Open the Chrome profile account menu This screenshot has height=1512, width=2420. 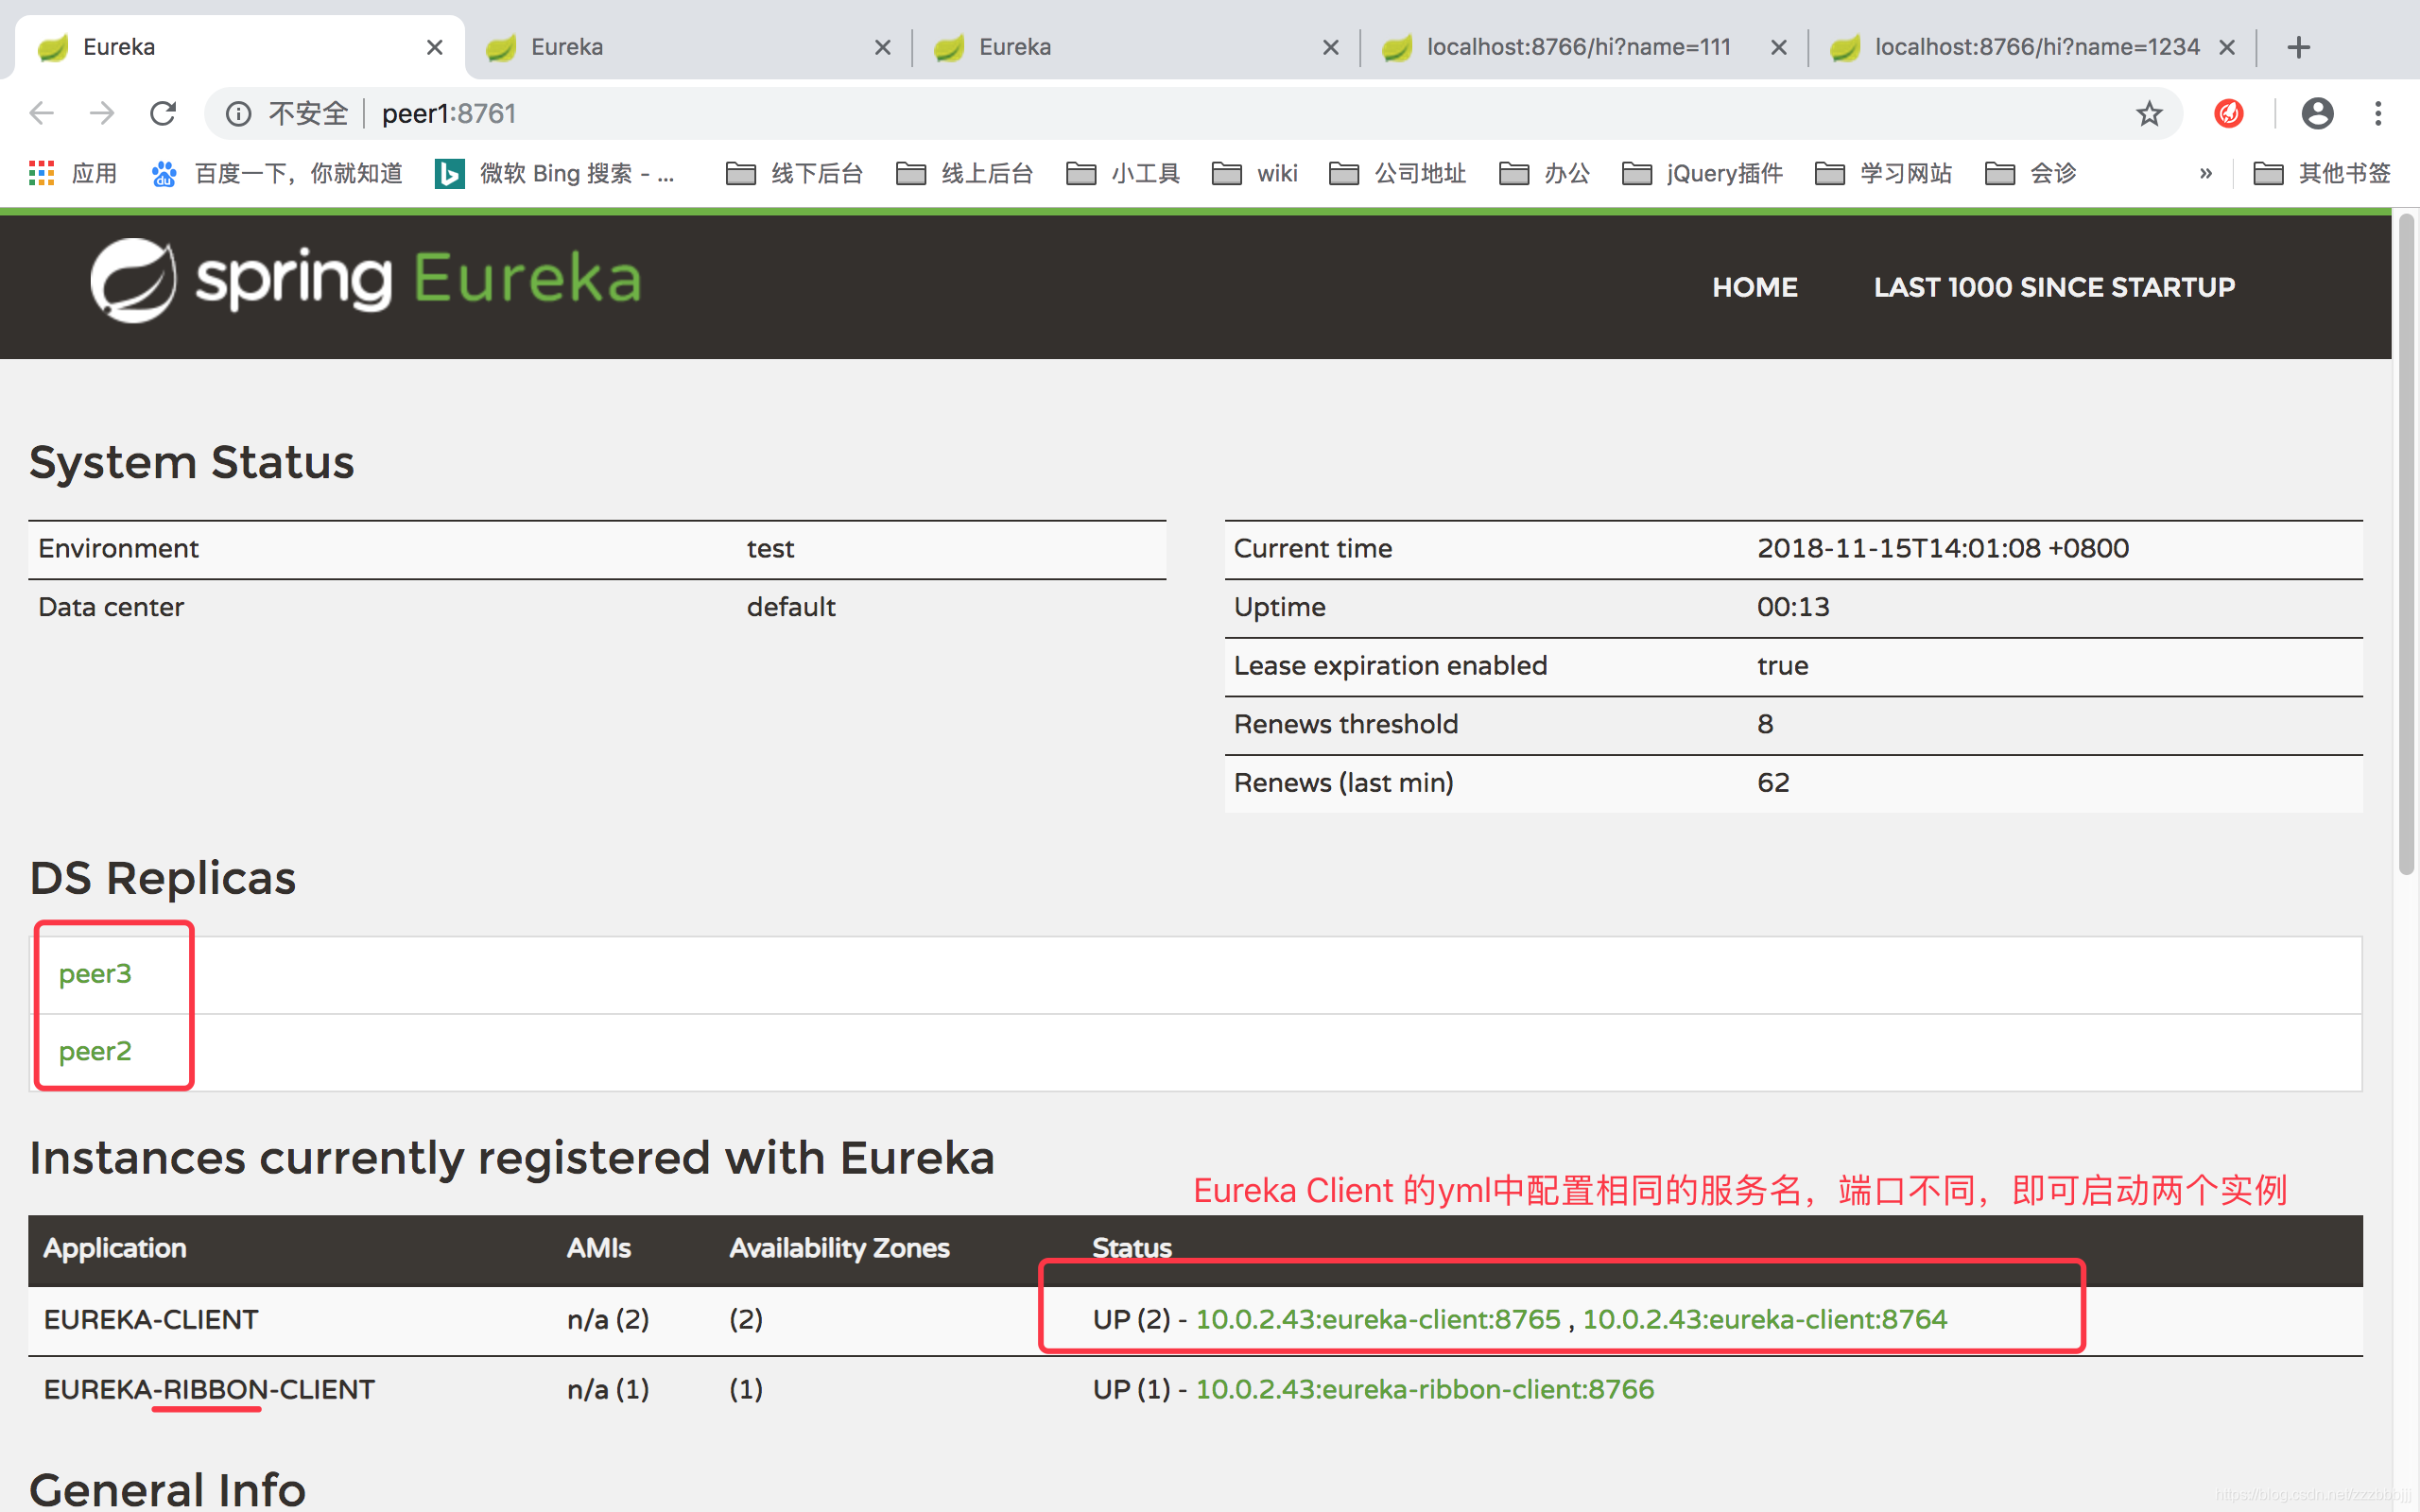(2317, 114)
